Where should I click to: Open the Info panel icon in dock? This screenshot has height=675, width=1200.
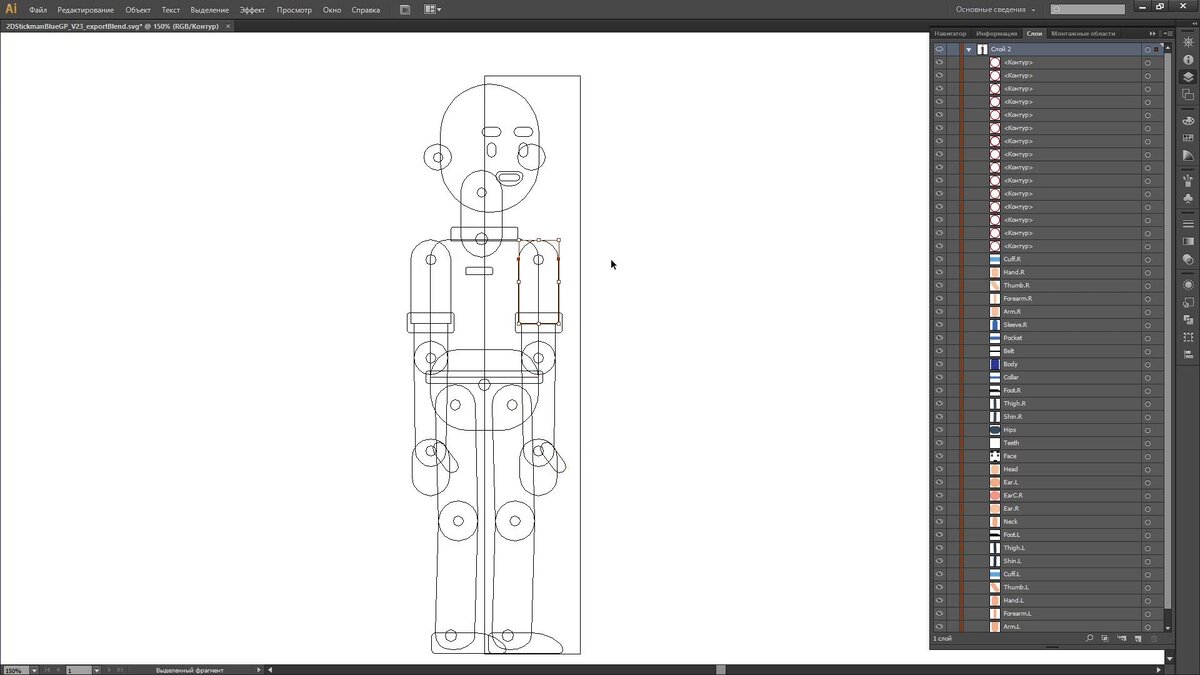[x=1188, y=60]
